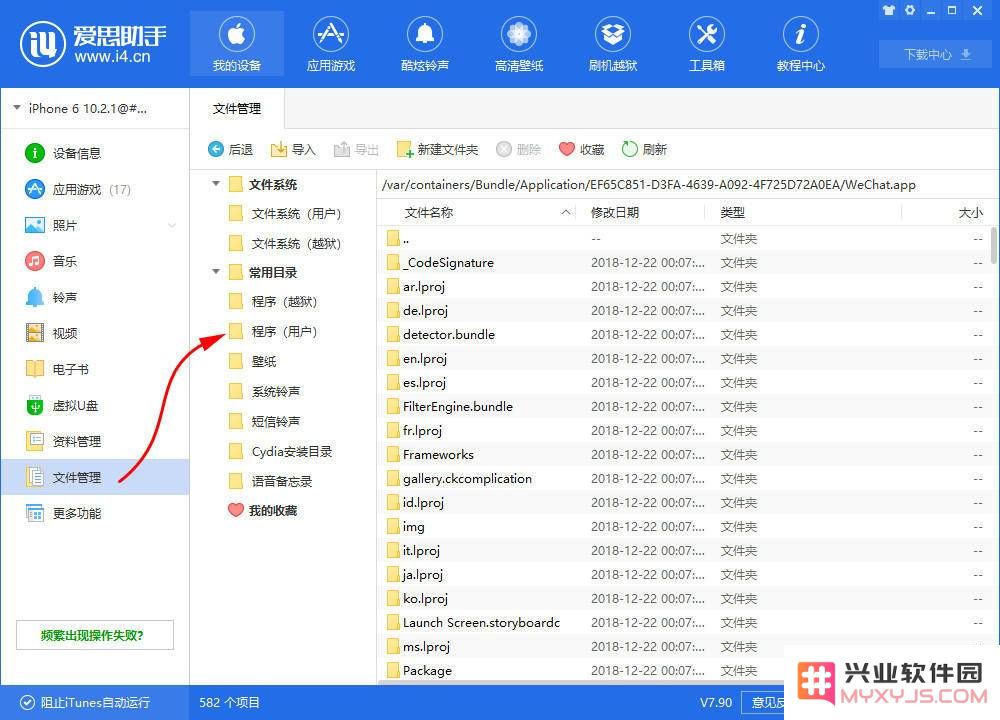Viewport: 1000px width, 720px height.
Task: Sort by 修改日期 column header
Action: [640, 213]
